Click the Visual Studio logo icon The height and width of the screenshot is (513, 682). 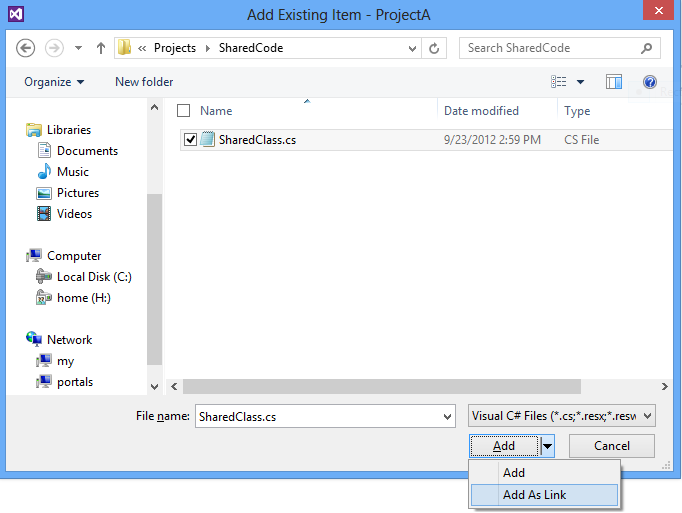click(x=16, y=14)
